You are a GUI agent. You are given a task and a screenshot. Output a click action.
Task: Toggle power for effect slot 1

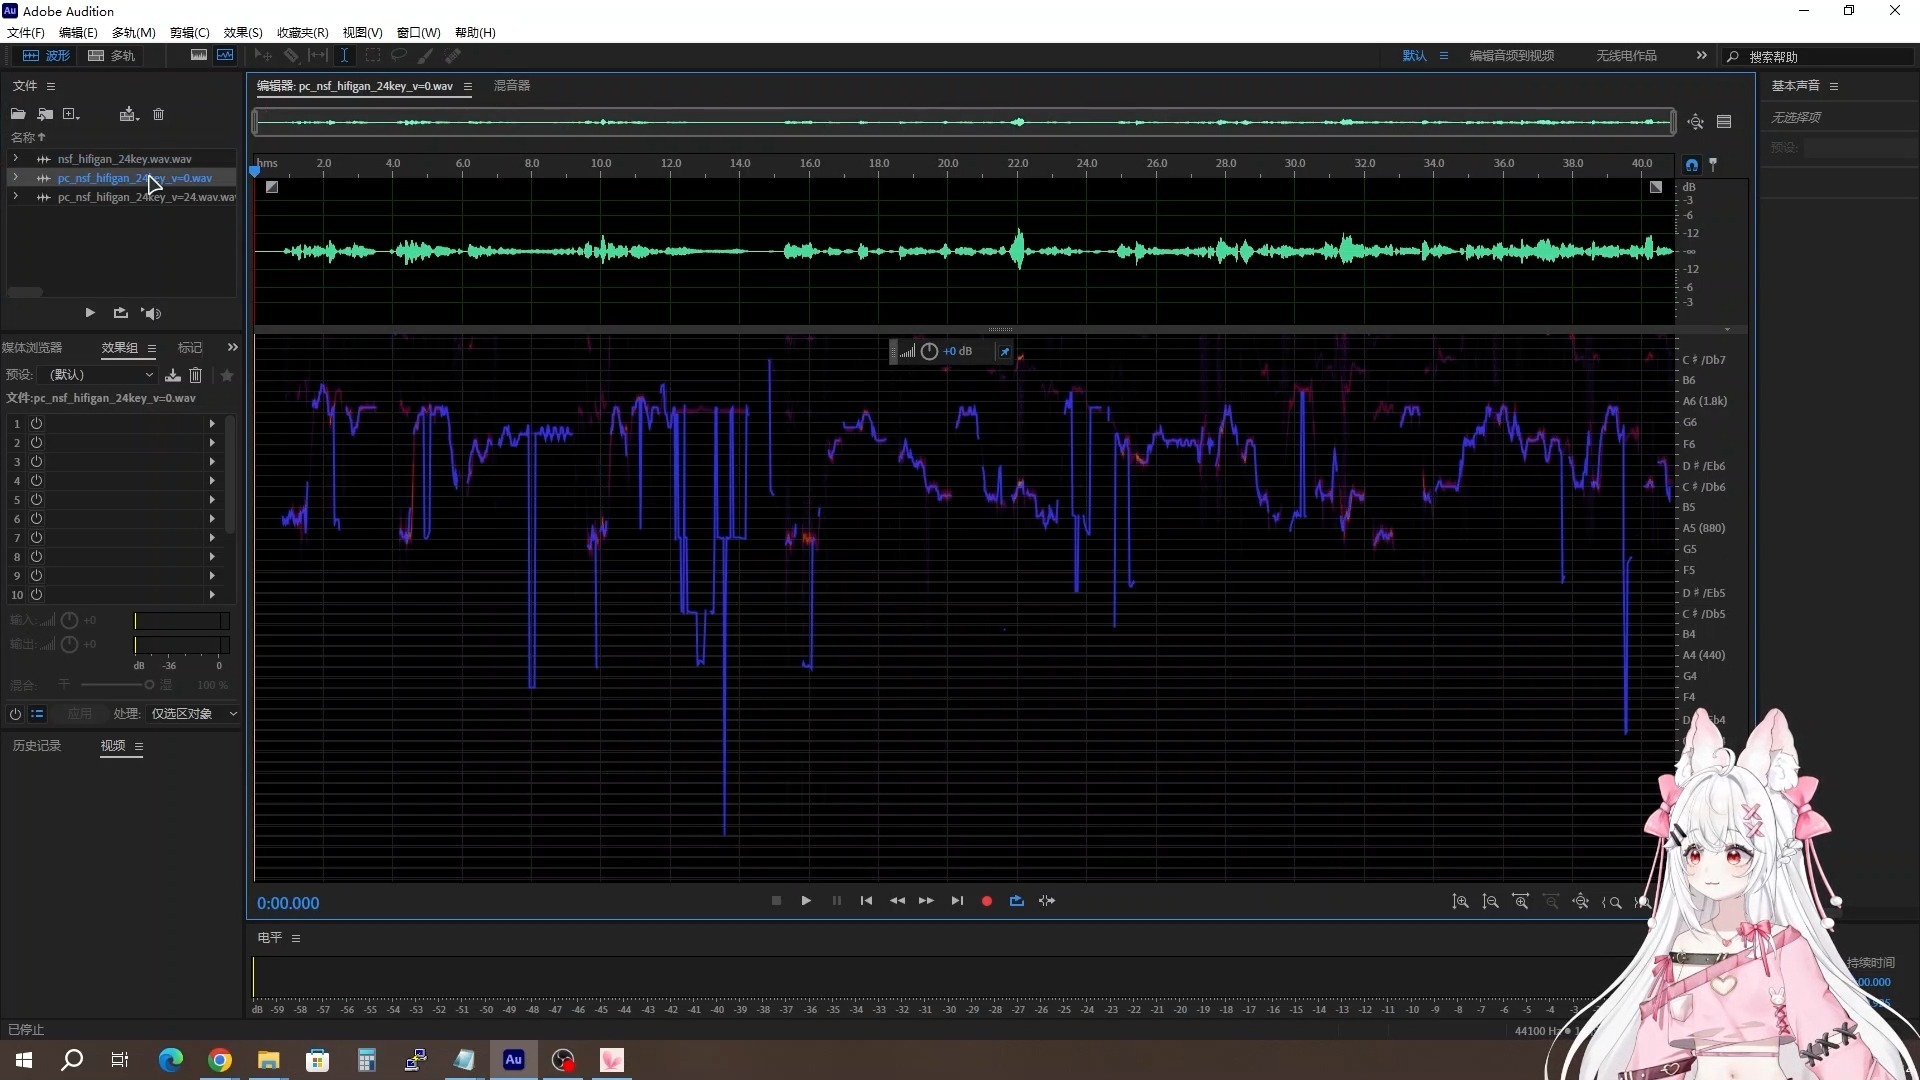click(36, 424)
